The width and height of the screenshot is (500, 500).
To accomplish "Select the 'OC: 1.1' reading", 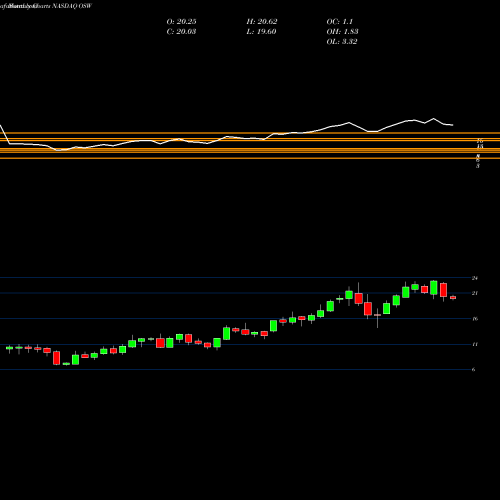I will tap(340, 22).
